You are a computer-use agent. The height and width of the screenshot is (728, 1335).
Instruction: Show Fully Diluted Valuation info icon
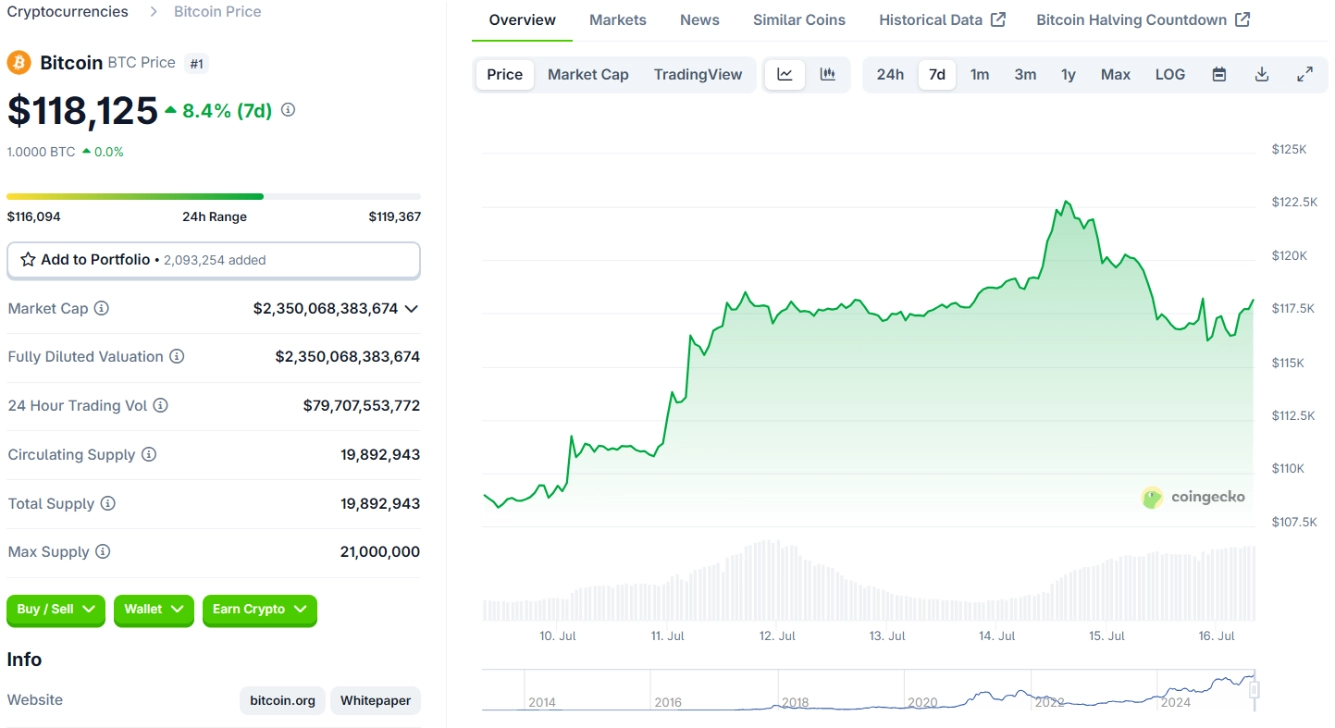tap(177, 356)
